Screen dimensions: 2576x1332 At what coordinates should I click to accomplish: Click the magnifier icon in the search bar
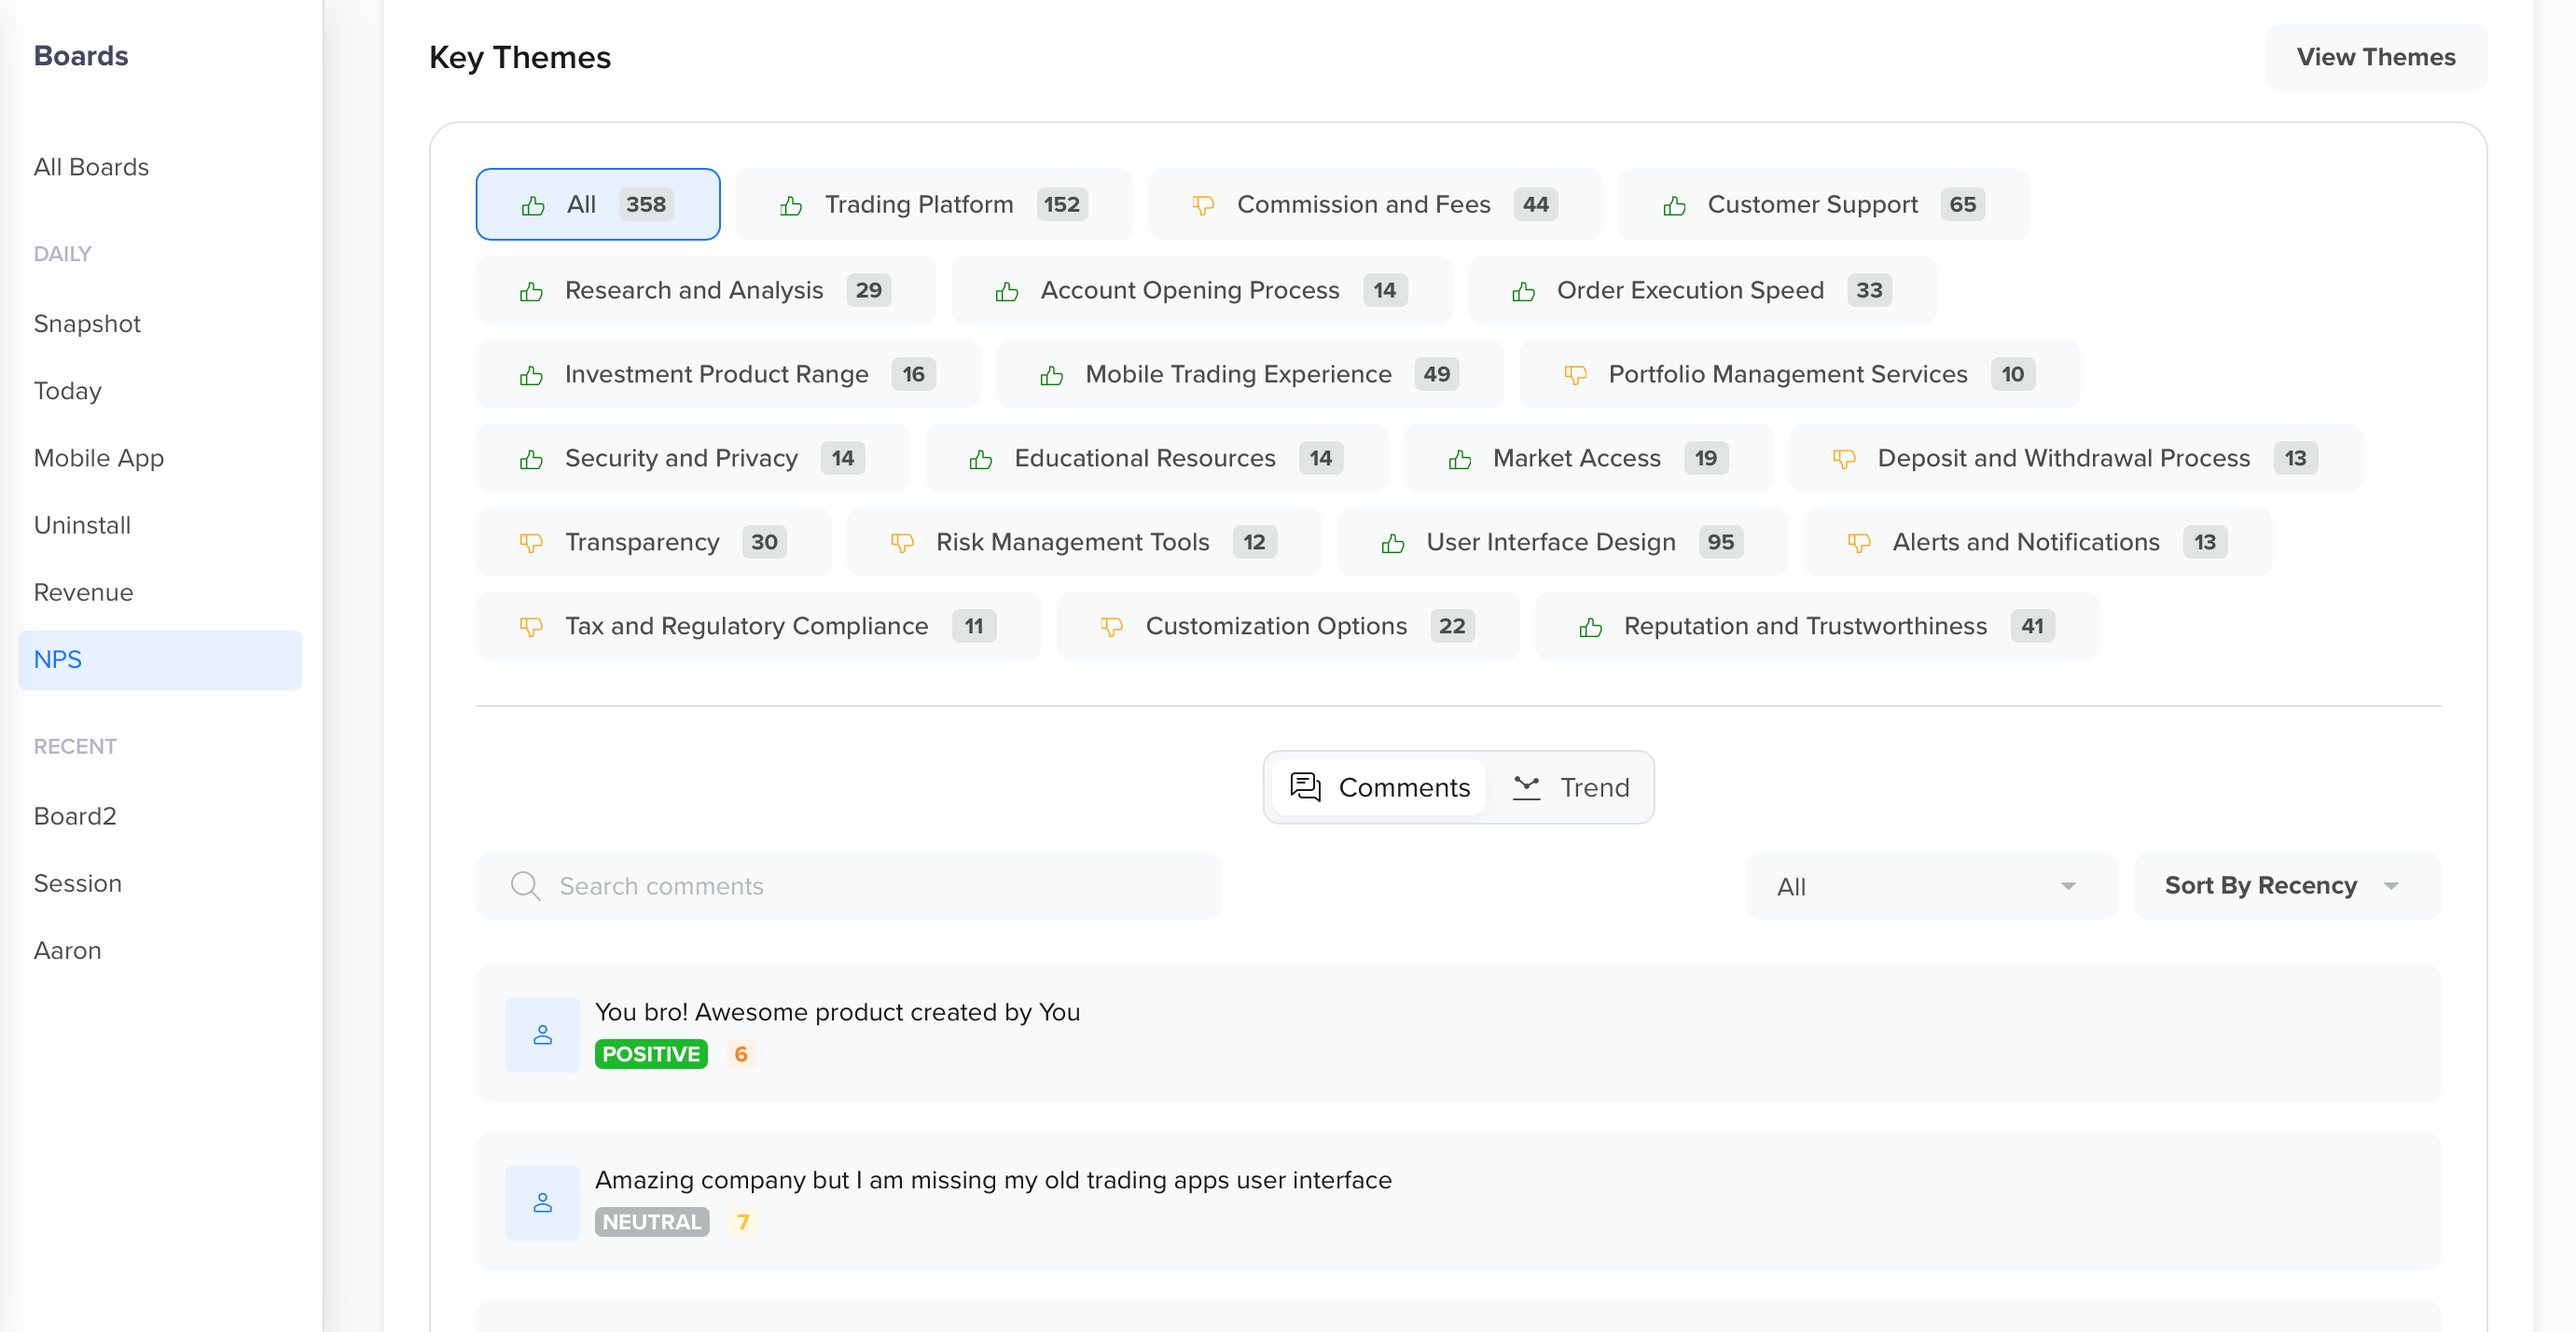pyautogui.click(x=527, y=886)
